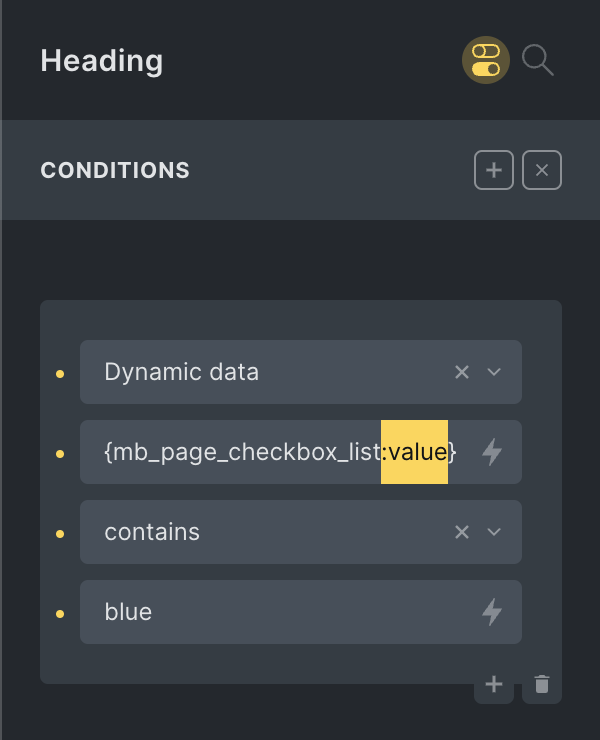Expand the chevron next to "contains"
This screenshot has width=600, height=740.
(x=493, y=532)
